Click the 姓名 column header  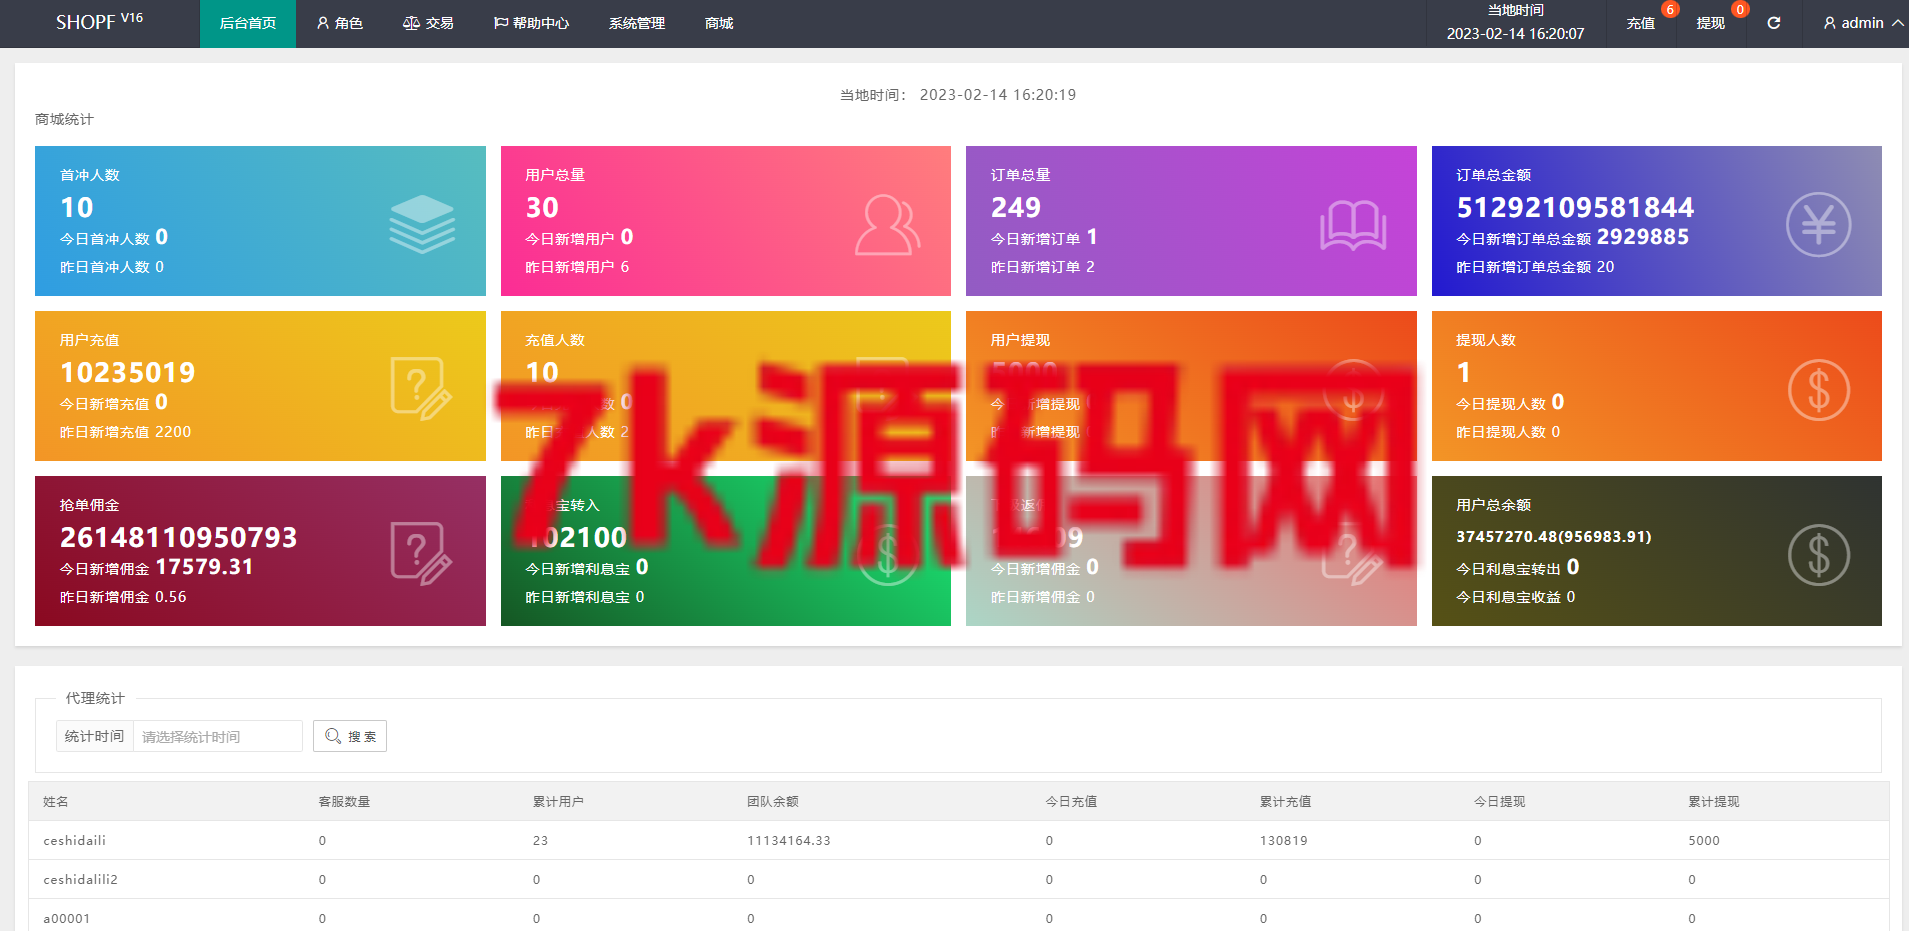56,801
